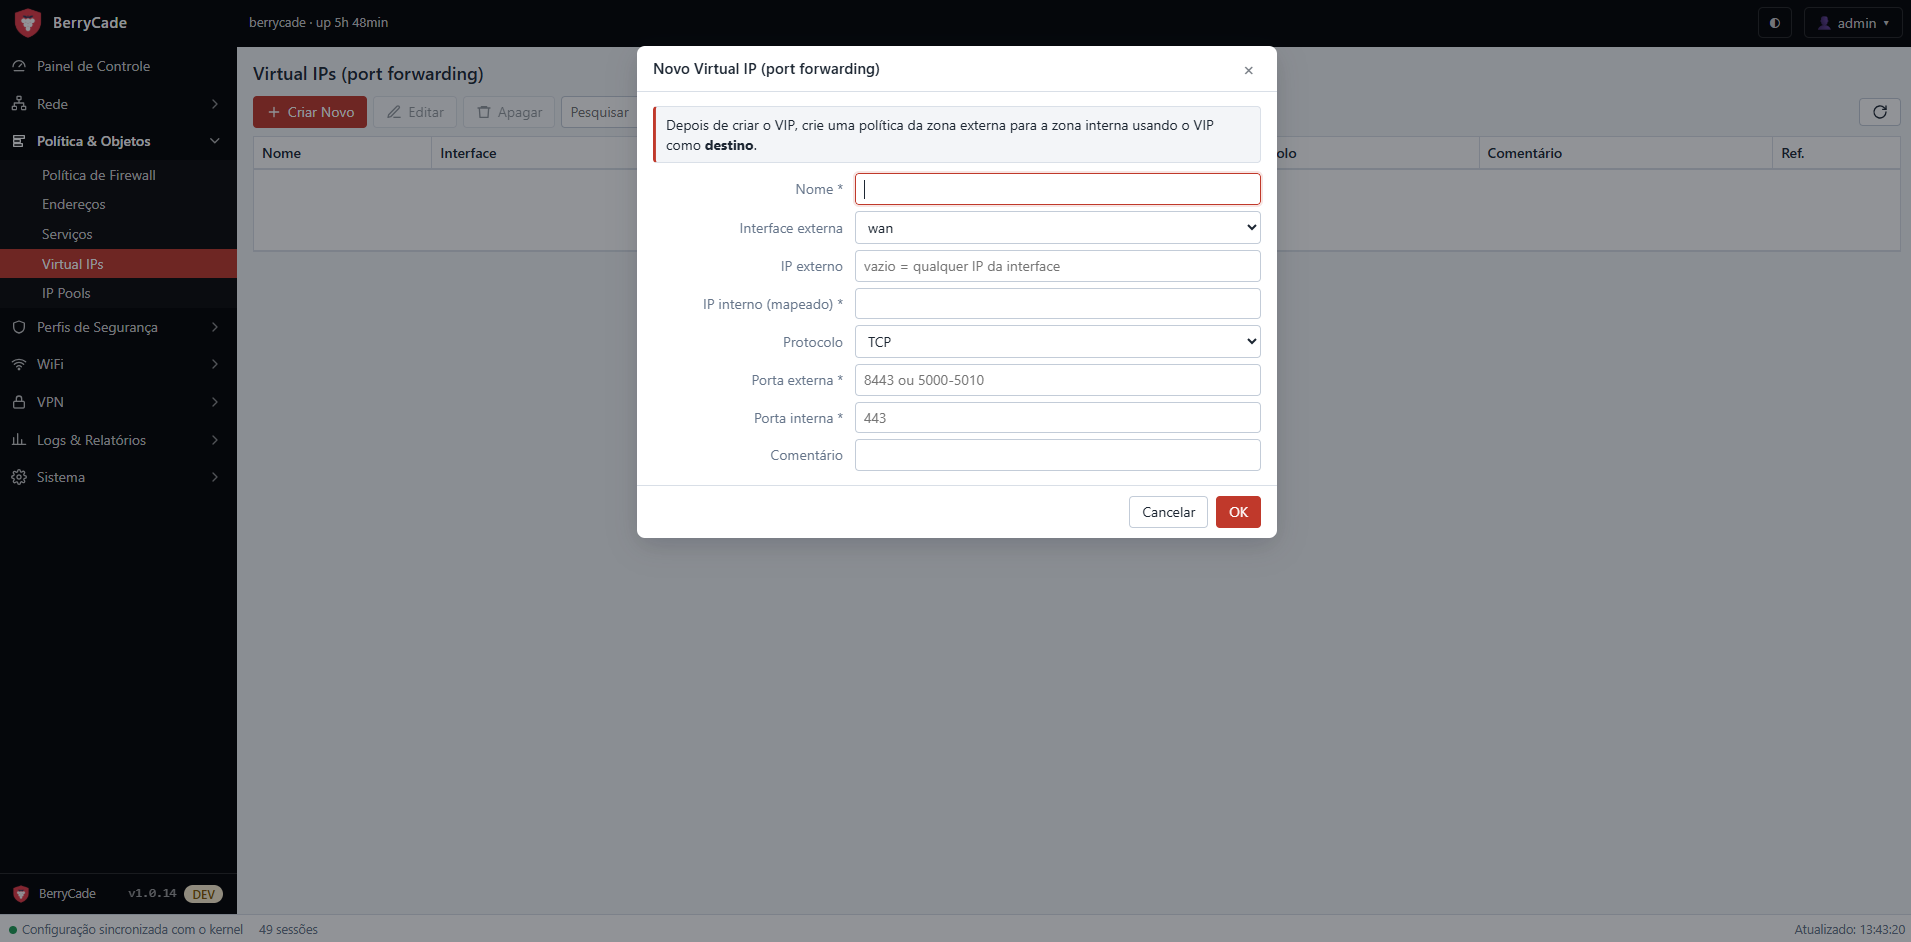Click the Apagar toolbar button
Viewport: 1911px width, 942px height.
pos(509,112)
